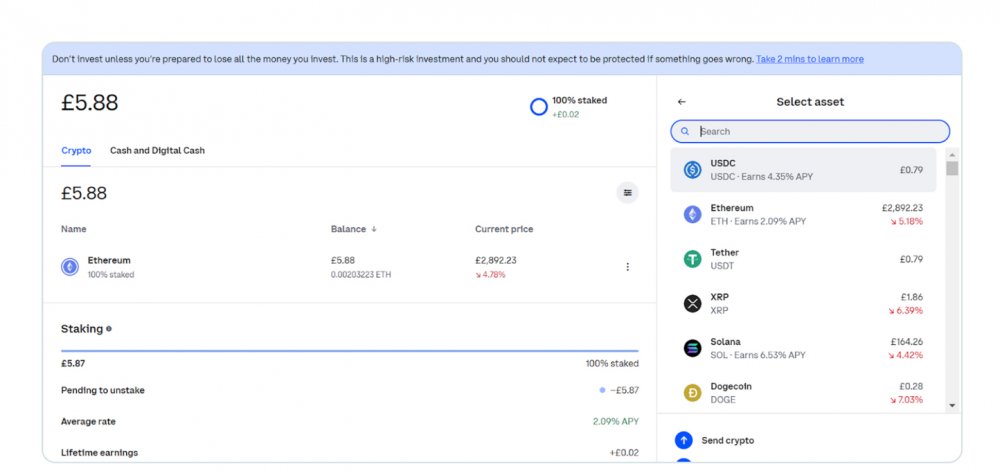Click the Pending to unstake row label
The image size is (1000, 471).
tap(103, 390)
